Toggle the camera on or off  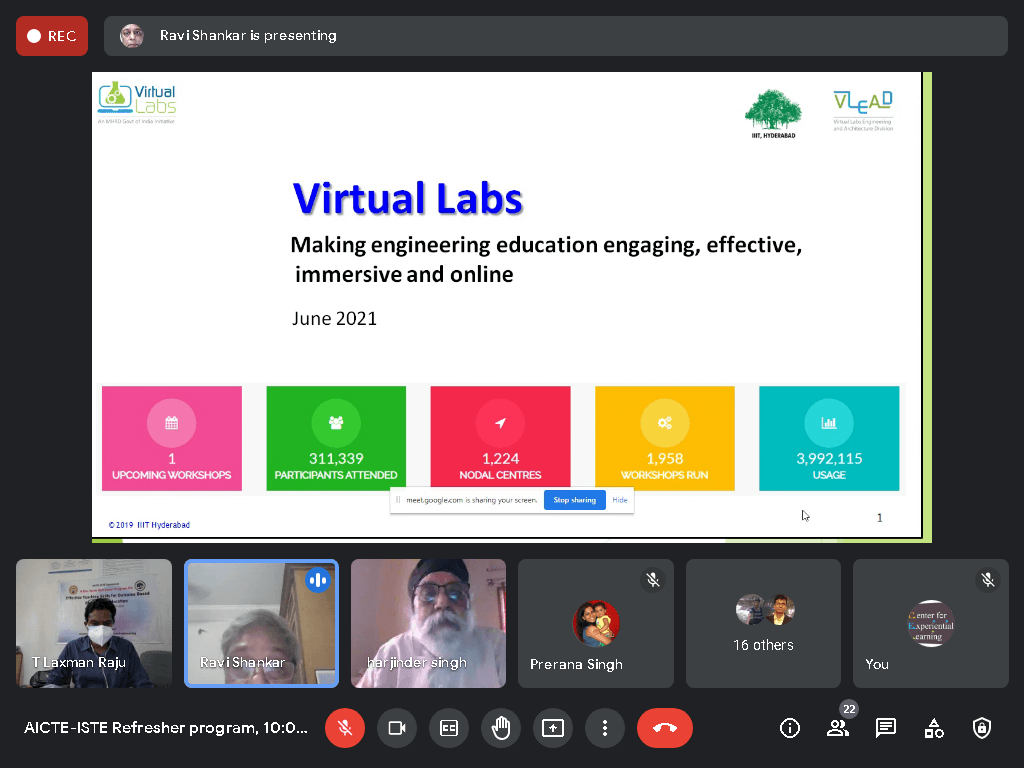397,728
